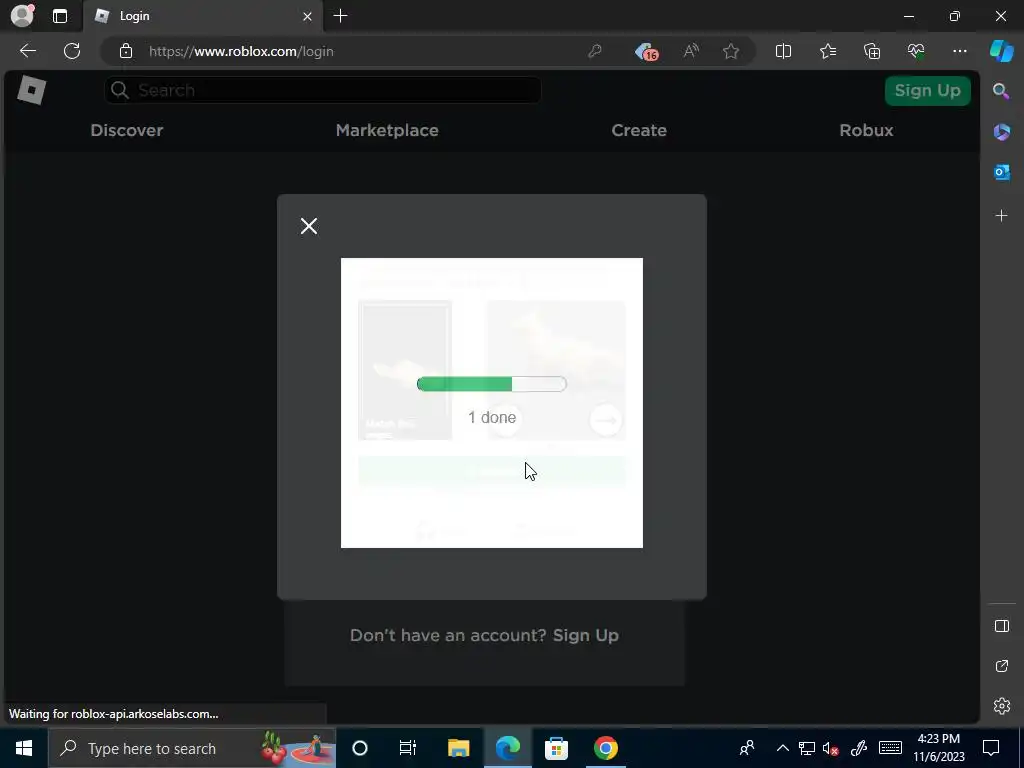Launch File Explorer from taskbar
Image resolution: width=1024 pixels, height=768 pixels.
458,748
